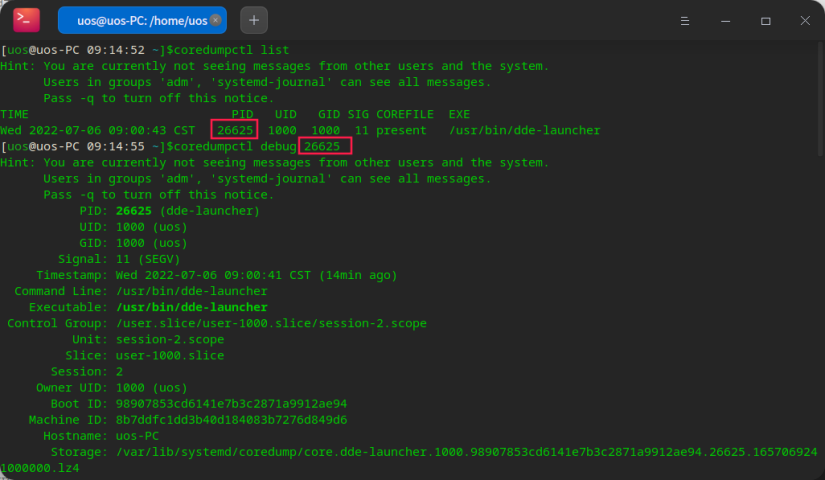
Task: Click the bold Executable path value
Action: tap(191, 307)
